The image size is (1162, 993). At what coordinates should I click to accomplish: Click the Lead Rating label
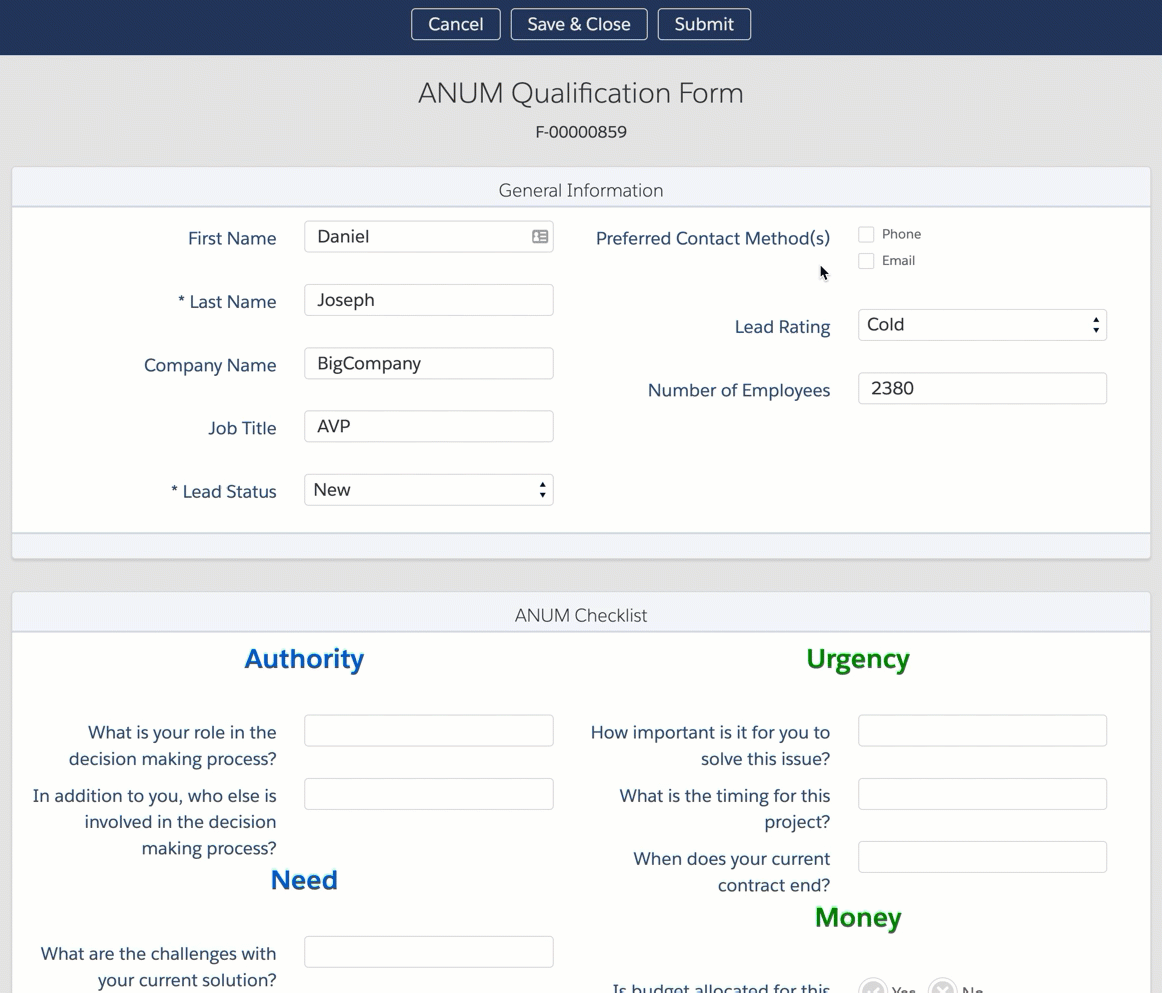[783, 327]
